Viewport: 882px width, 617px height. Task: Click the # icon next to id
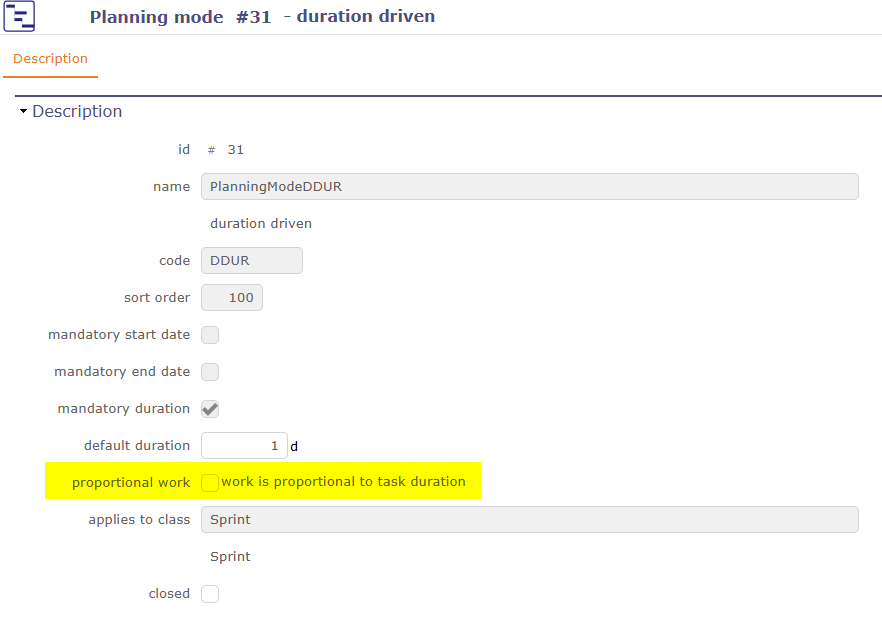tap(209, 149)
